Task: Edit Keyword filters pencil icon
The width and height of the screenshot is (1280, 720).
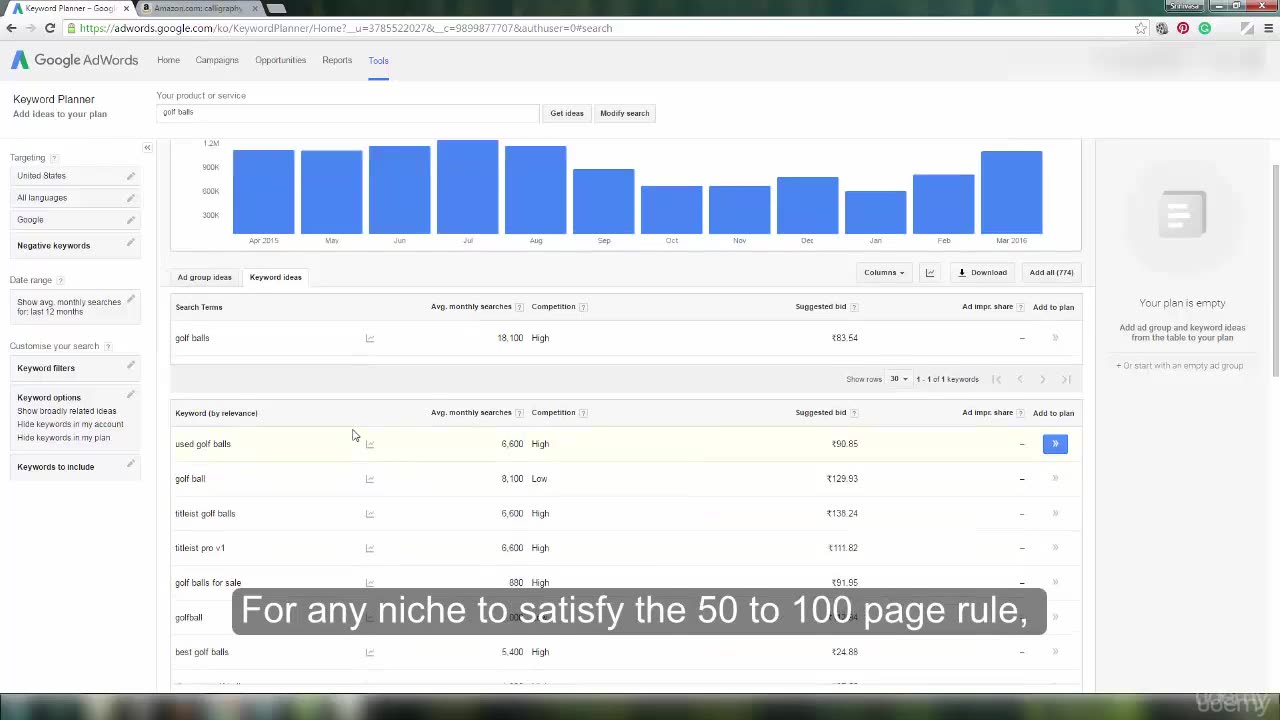Action: (130, 366)
